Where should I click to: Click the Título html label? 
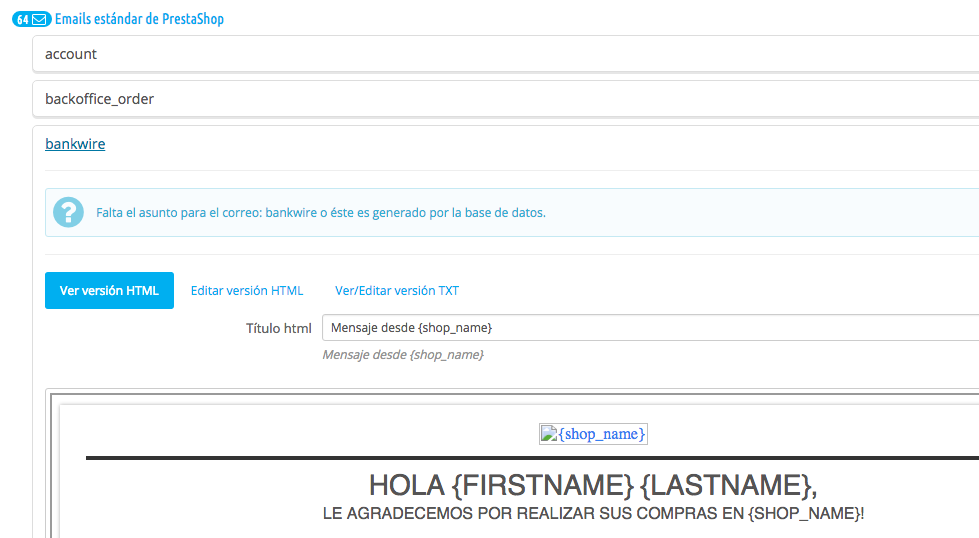(x=278, y=328)
